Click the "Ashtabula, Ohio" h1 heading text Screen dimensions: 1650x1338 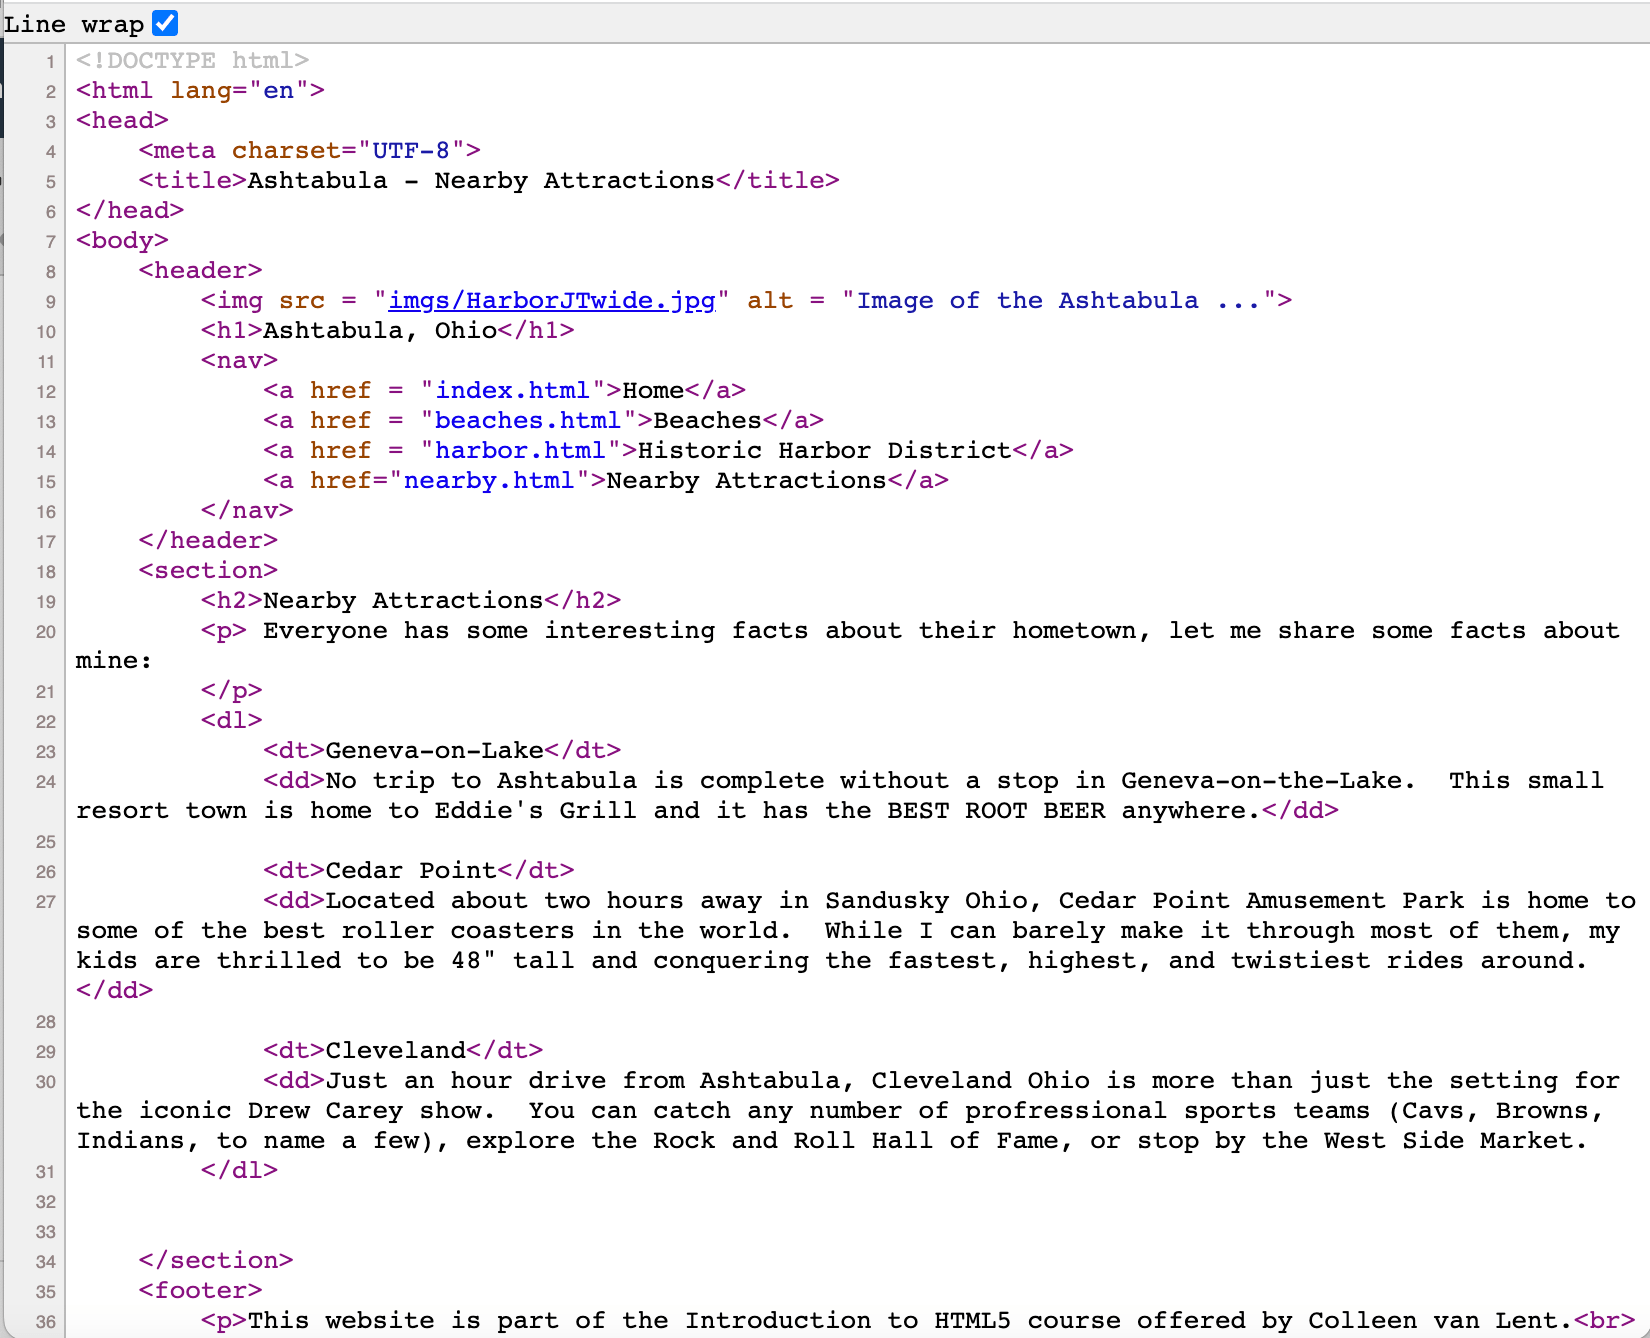(380, 330)
